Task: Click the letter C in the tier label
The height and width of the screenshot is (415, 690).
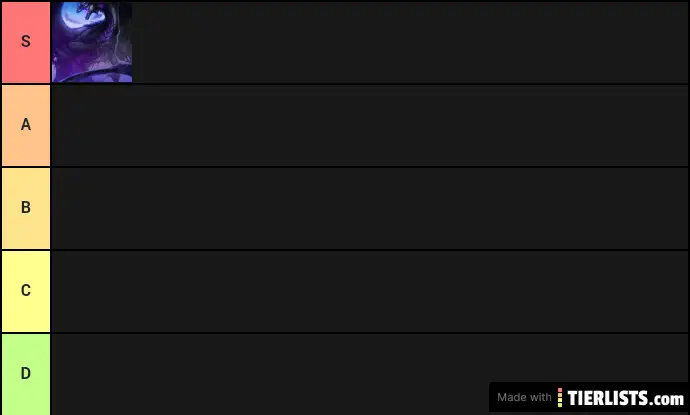Action: tap(26, 290)
